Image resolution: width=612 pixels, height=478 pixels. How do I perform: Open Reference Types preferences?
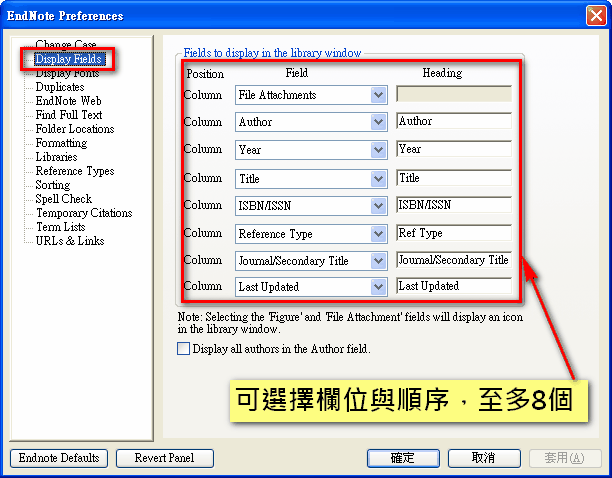pos(75,171)
